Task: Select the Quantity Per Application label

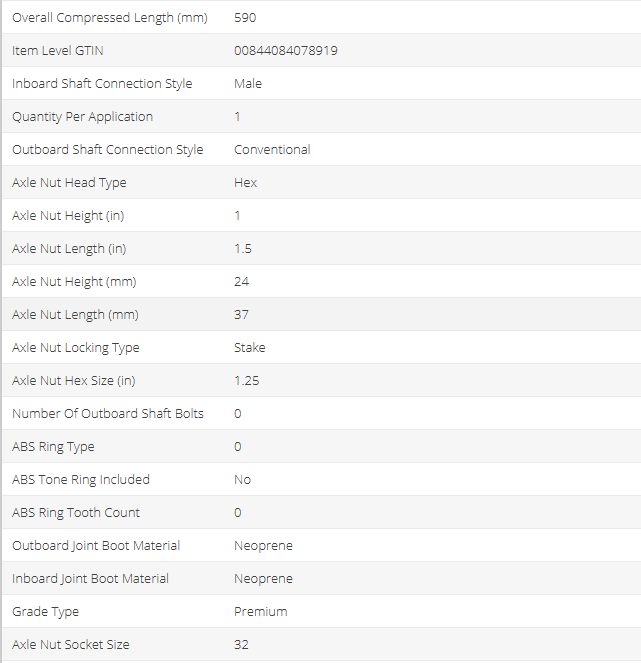Action: point(82,117)
